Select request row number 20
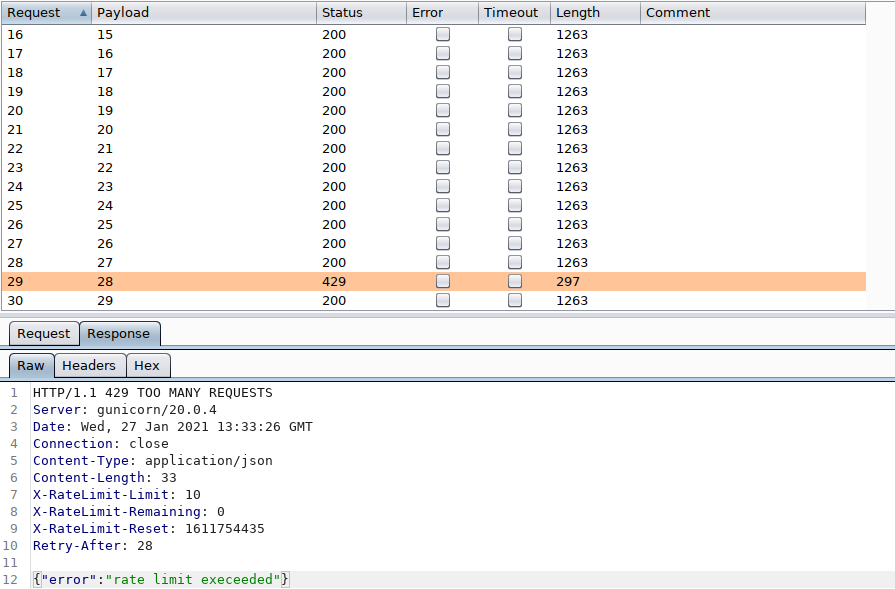The height and width of the screenshot is (589, 895). point(15,111)
